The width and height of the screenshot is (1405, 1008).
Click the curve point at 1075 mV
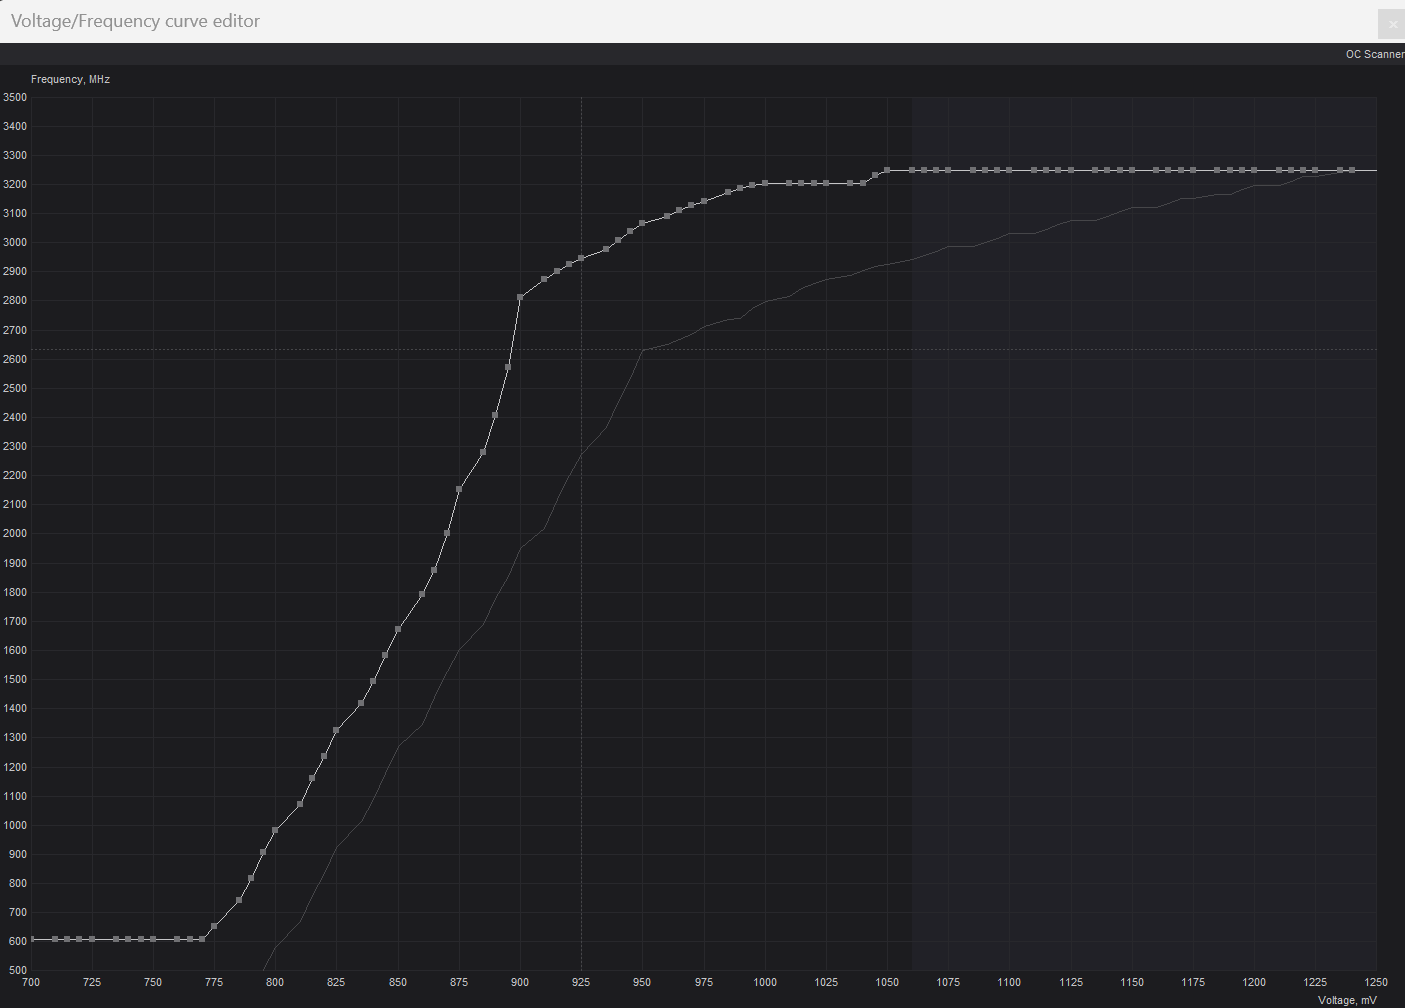point(948,170)
